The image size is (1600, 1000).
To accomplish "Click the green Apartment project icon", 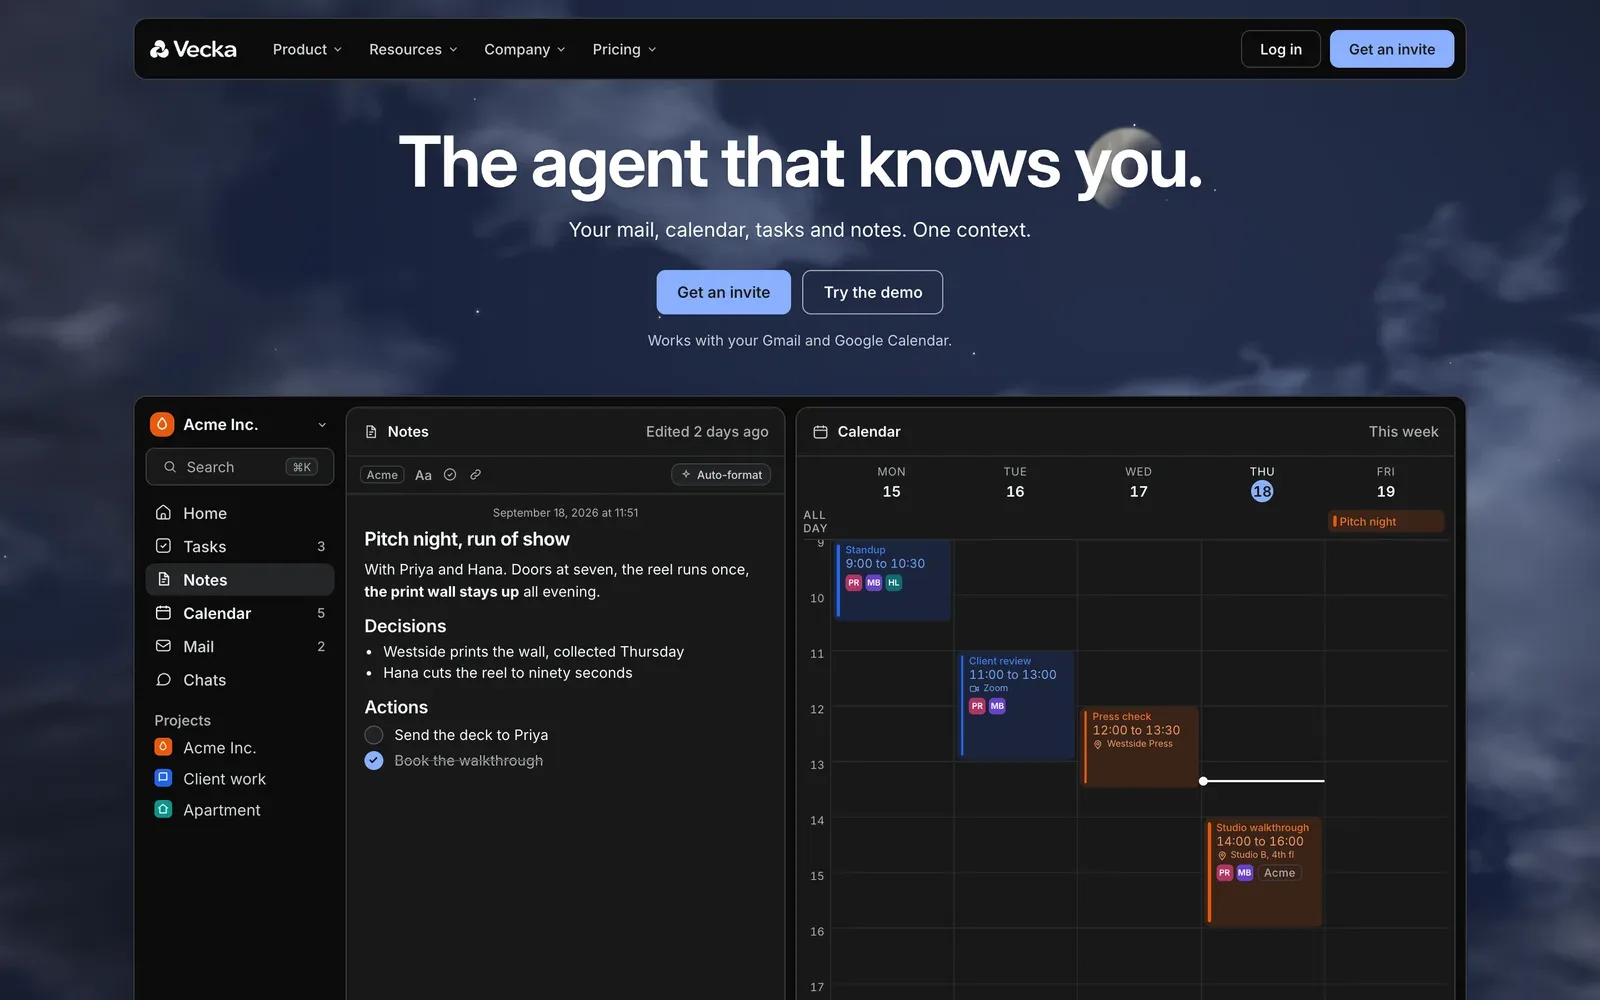I will point(163,809).
